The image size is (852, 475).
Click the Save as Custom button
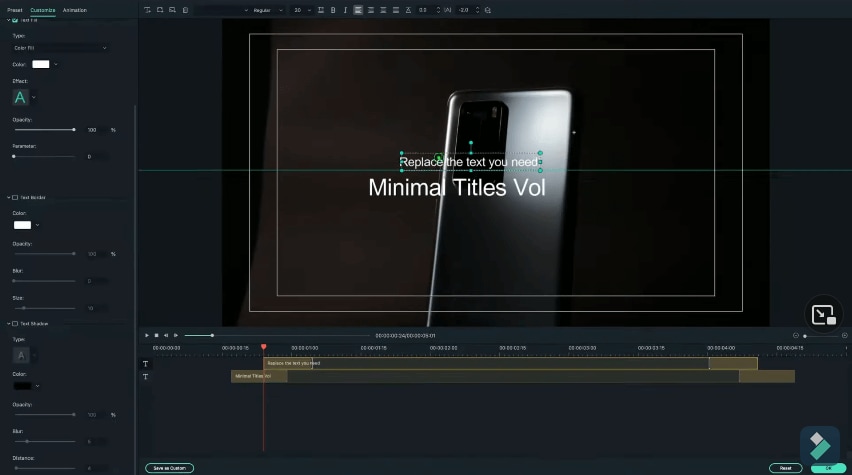(170, 468)
